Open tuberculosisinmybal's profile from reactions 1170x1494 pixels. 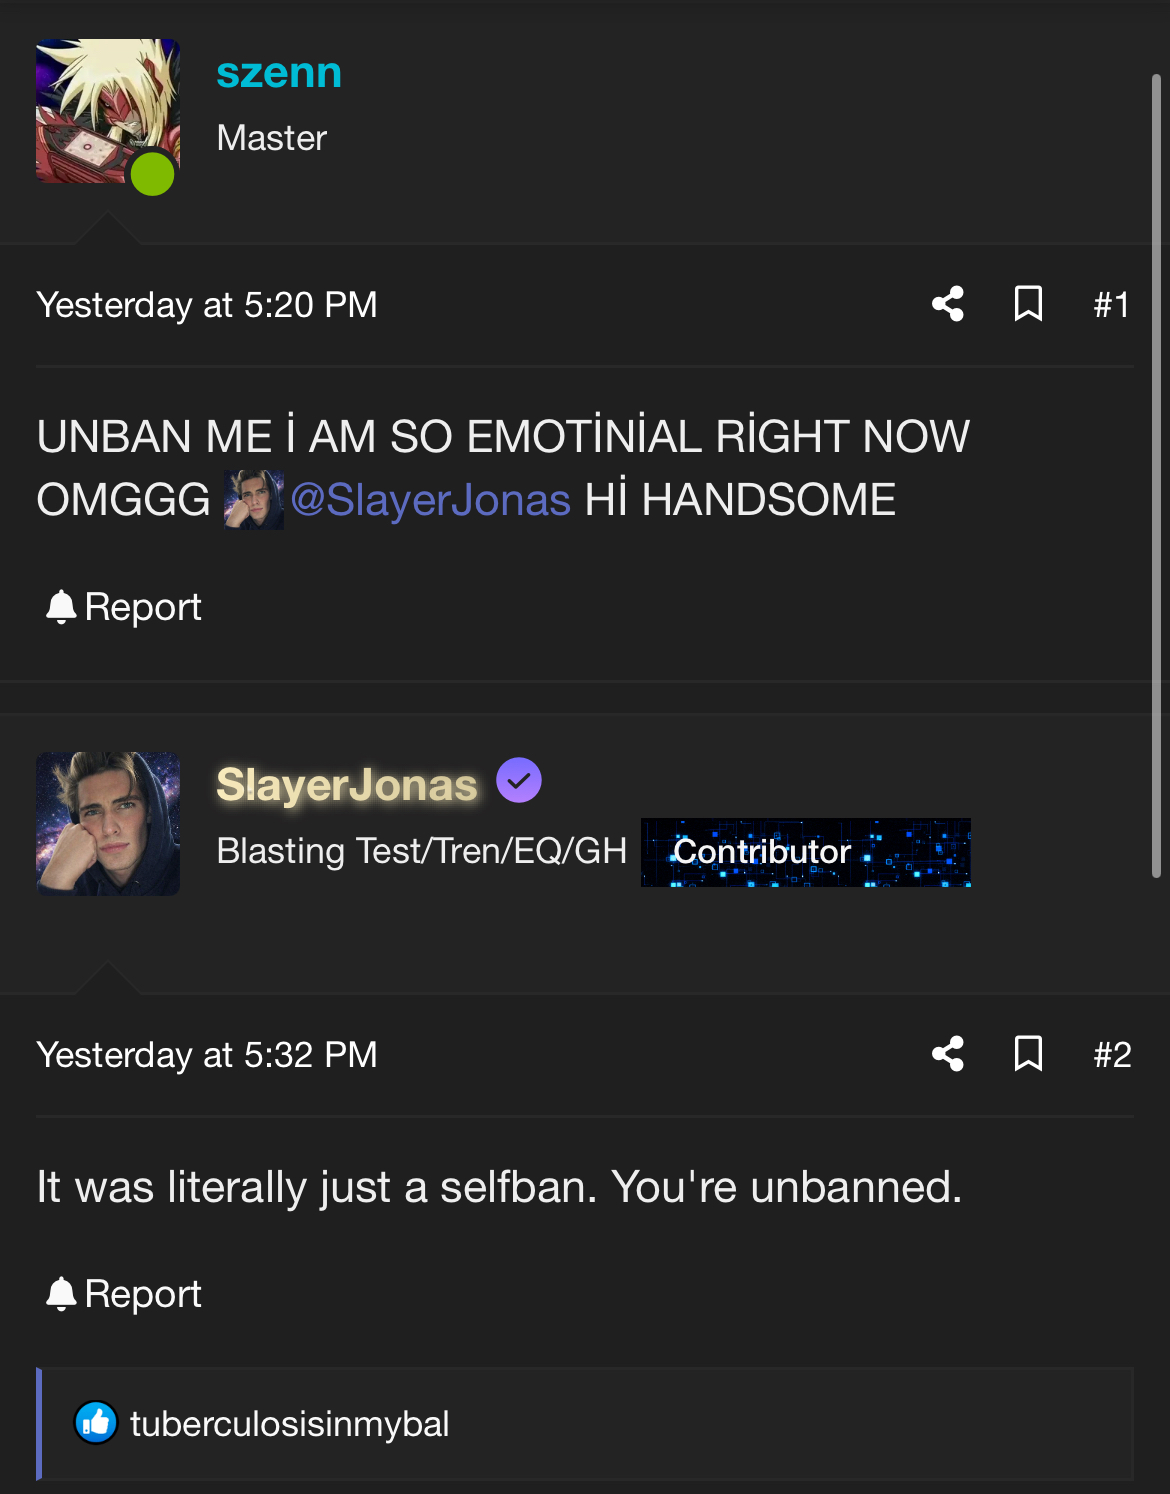pos(289,1424)
